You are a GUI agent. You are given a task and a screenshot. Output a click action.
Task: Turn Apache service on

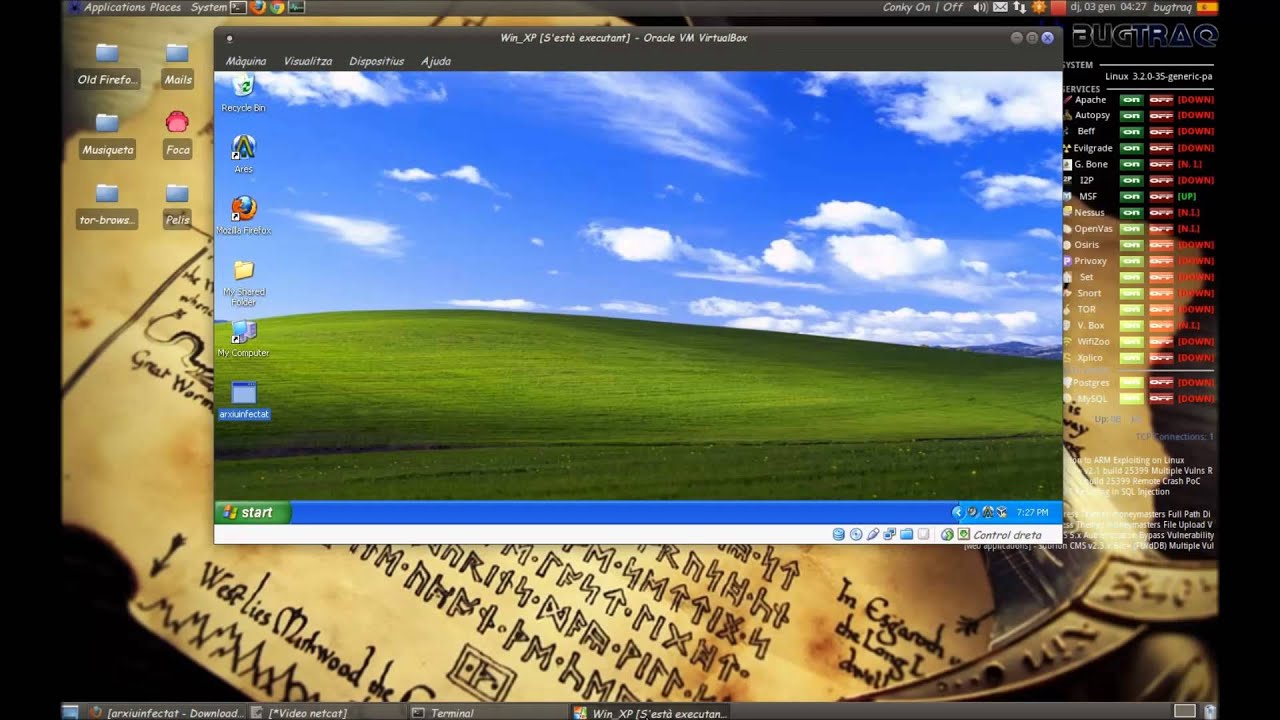click(x=1131, y=100)
